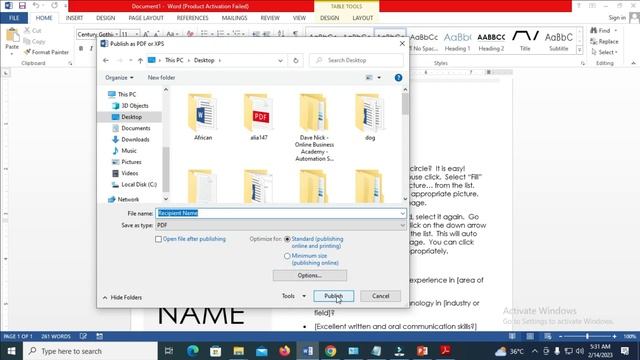The height and width of the screenshot is (360, 640).
Task: Open the change view options arrow
Action: [x=379, y=78]
